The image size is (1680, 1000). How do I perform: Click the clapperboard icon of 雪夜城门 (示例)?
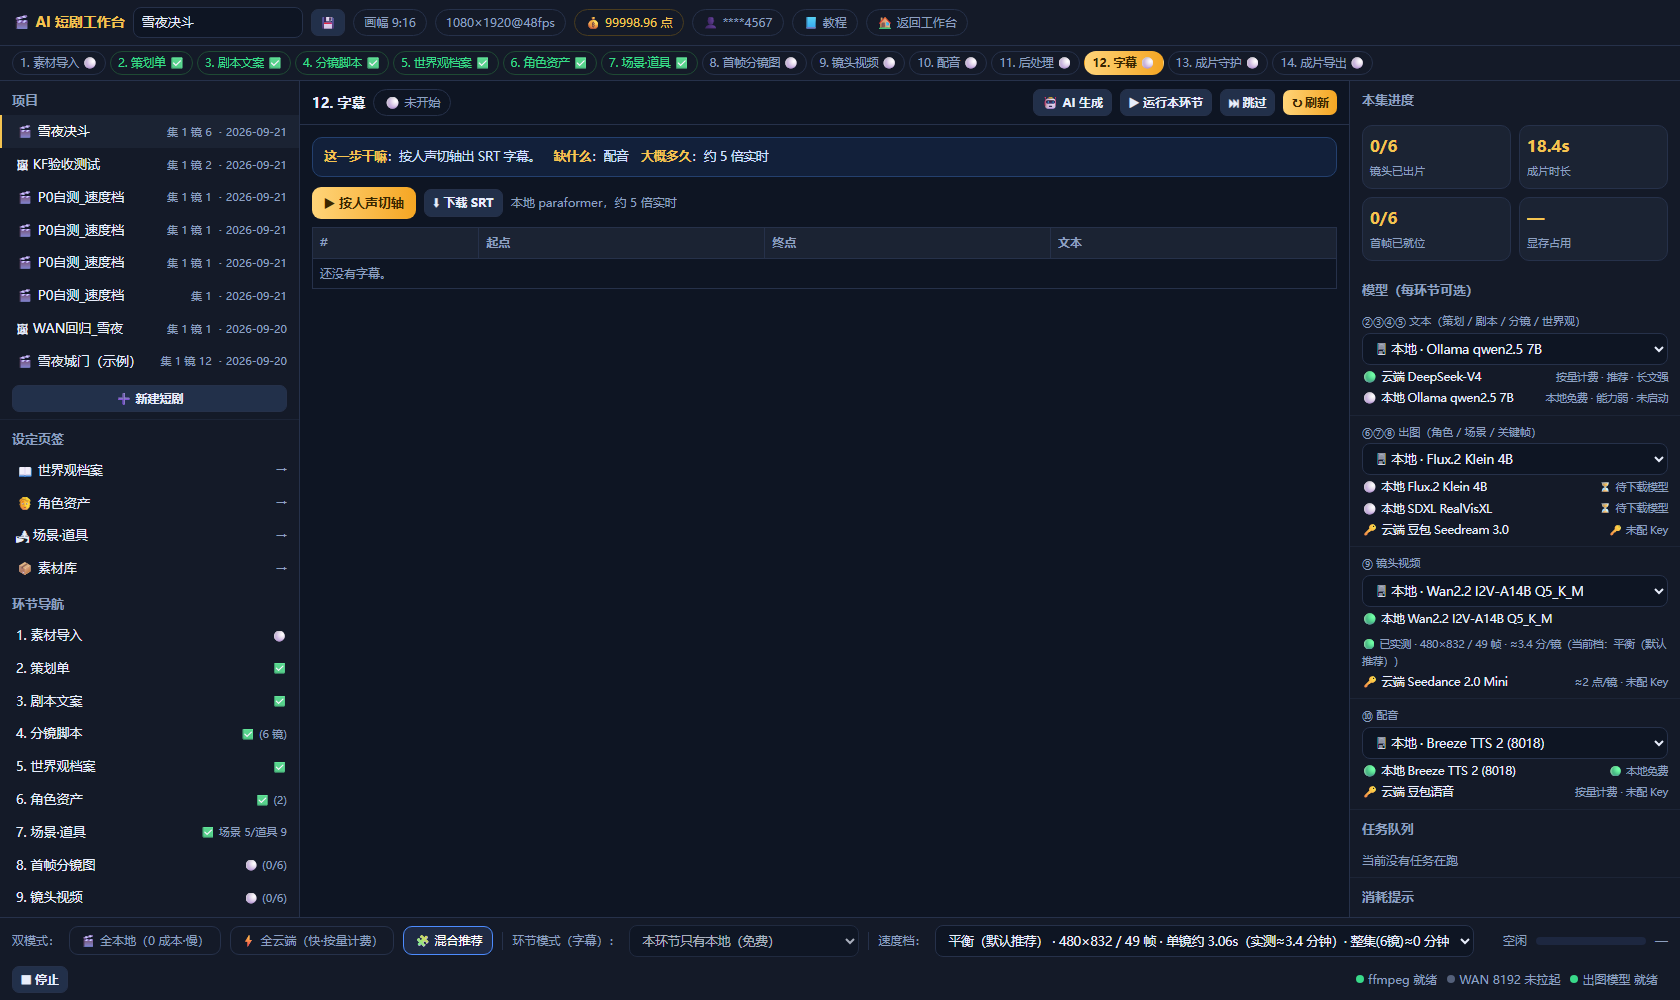click(25, 361)
